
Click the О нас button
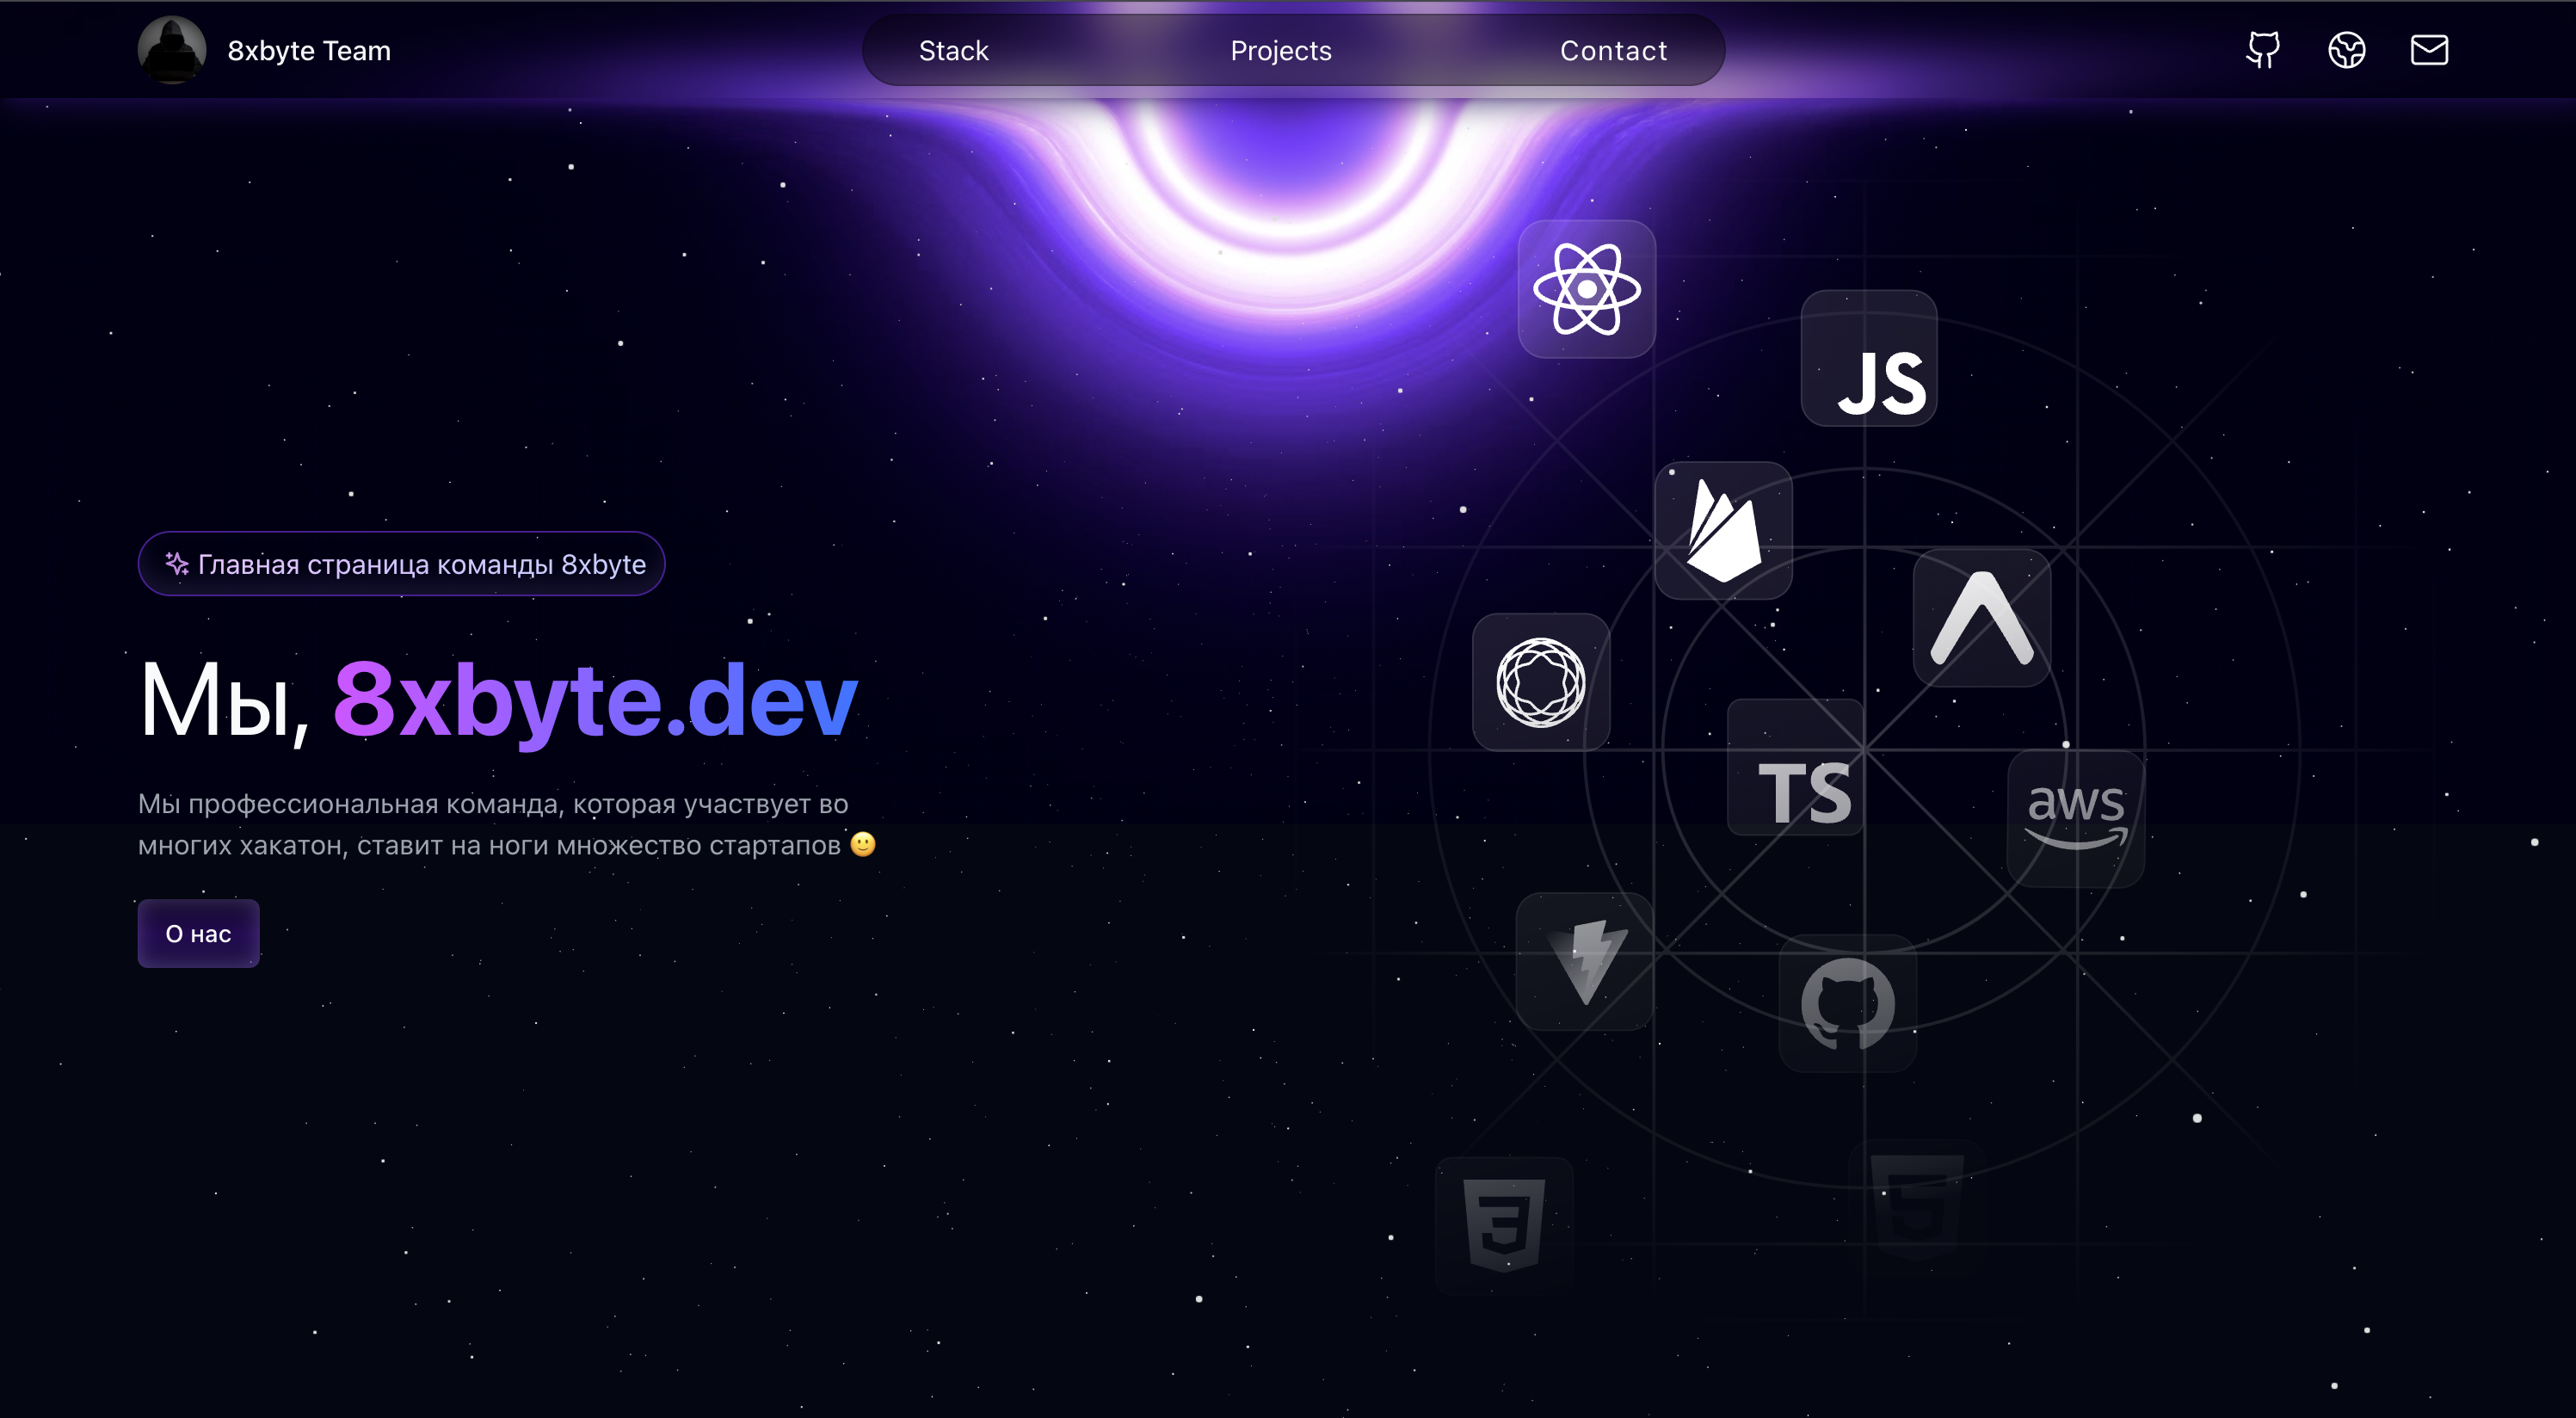click(x=199, y=933)
